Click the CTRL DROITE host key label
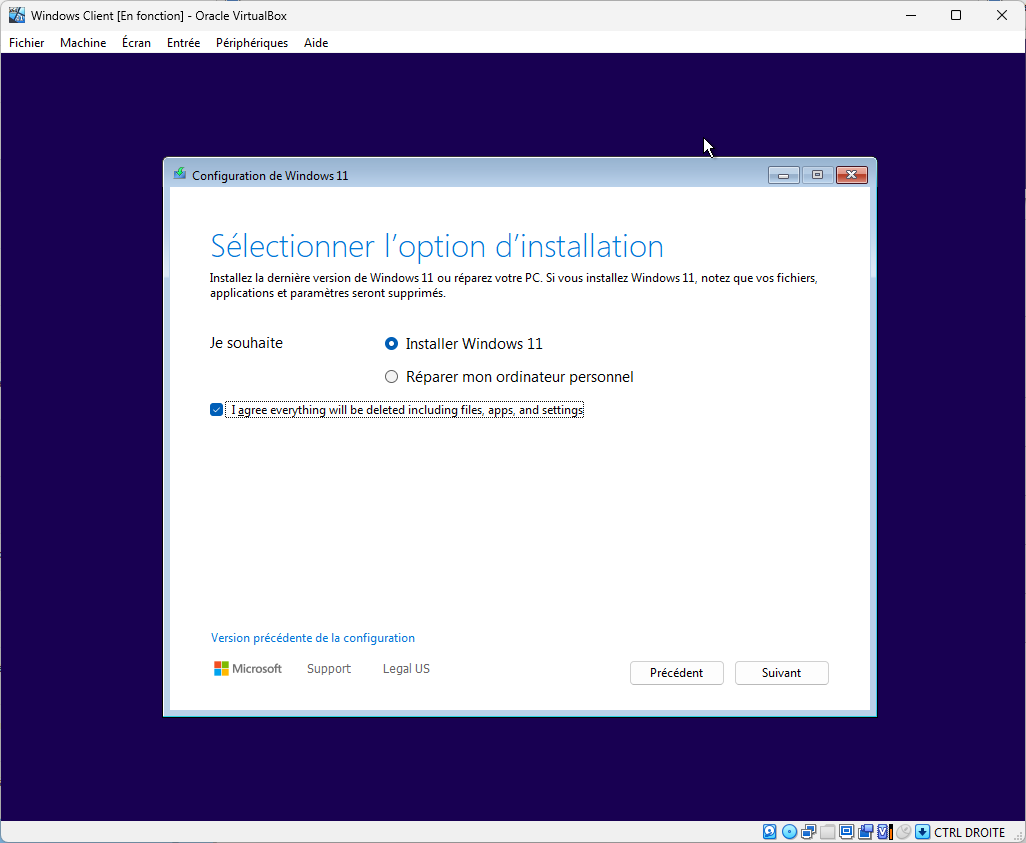Viewport: 1026px width, 843px height. (x=970, y=833)
